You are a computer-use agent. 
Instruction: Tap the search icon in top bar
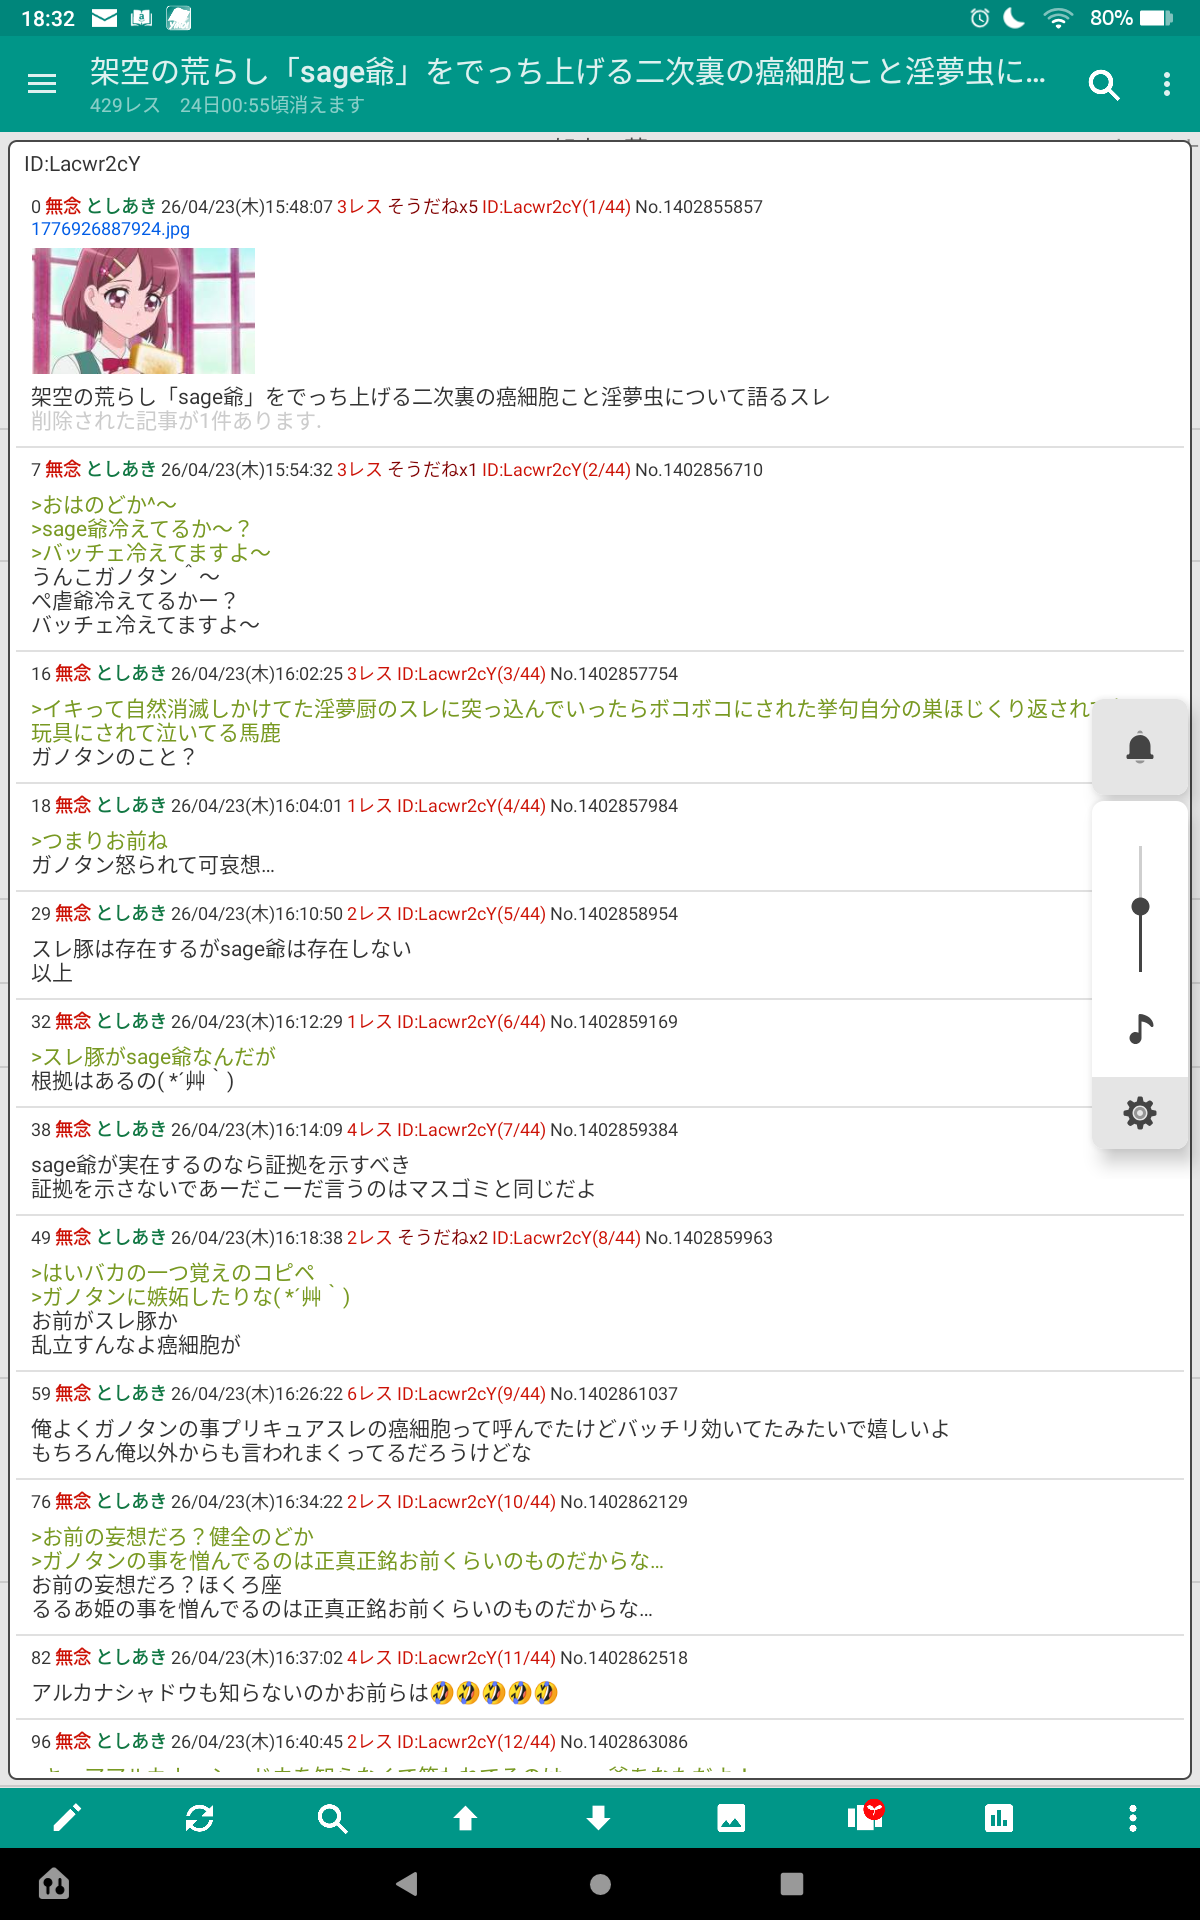pos(1103,85)
